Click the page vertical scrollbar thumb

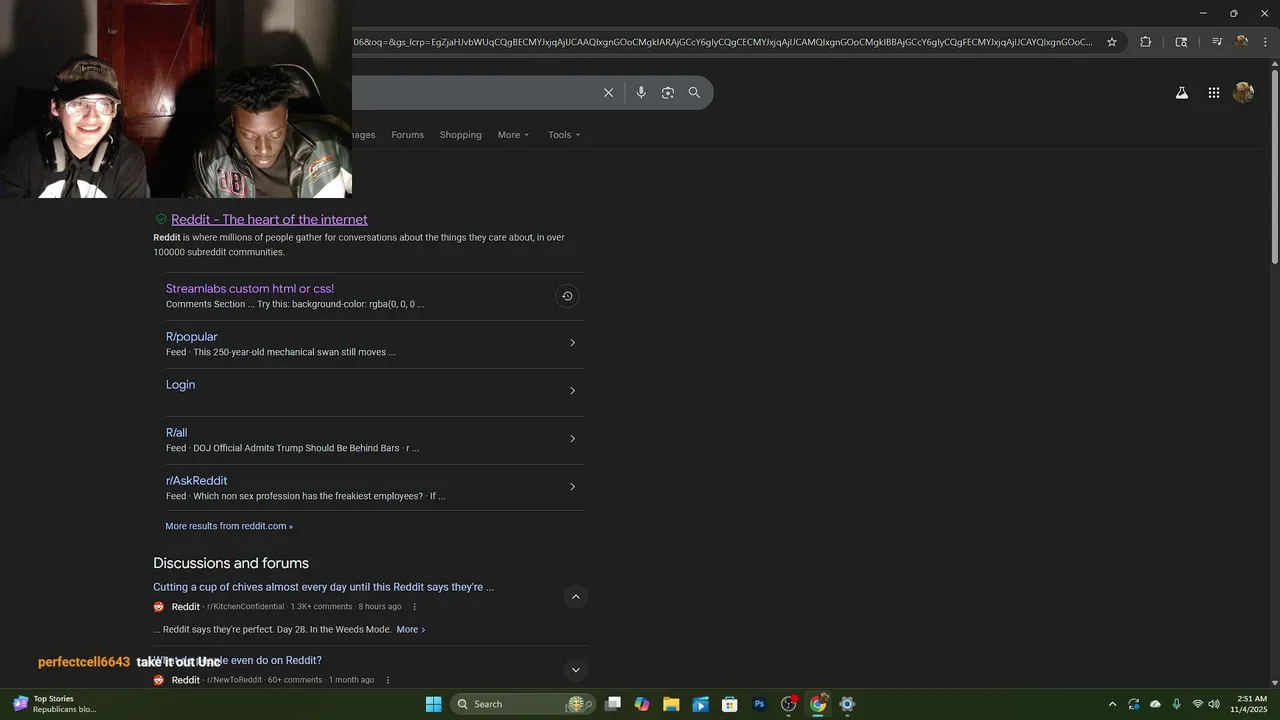[1274, 166]
